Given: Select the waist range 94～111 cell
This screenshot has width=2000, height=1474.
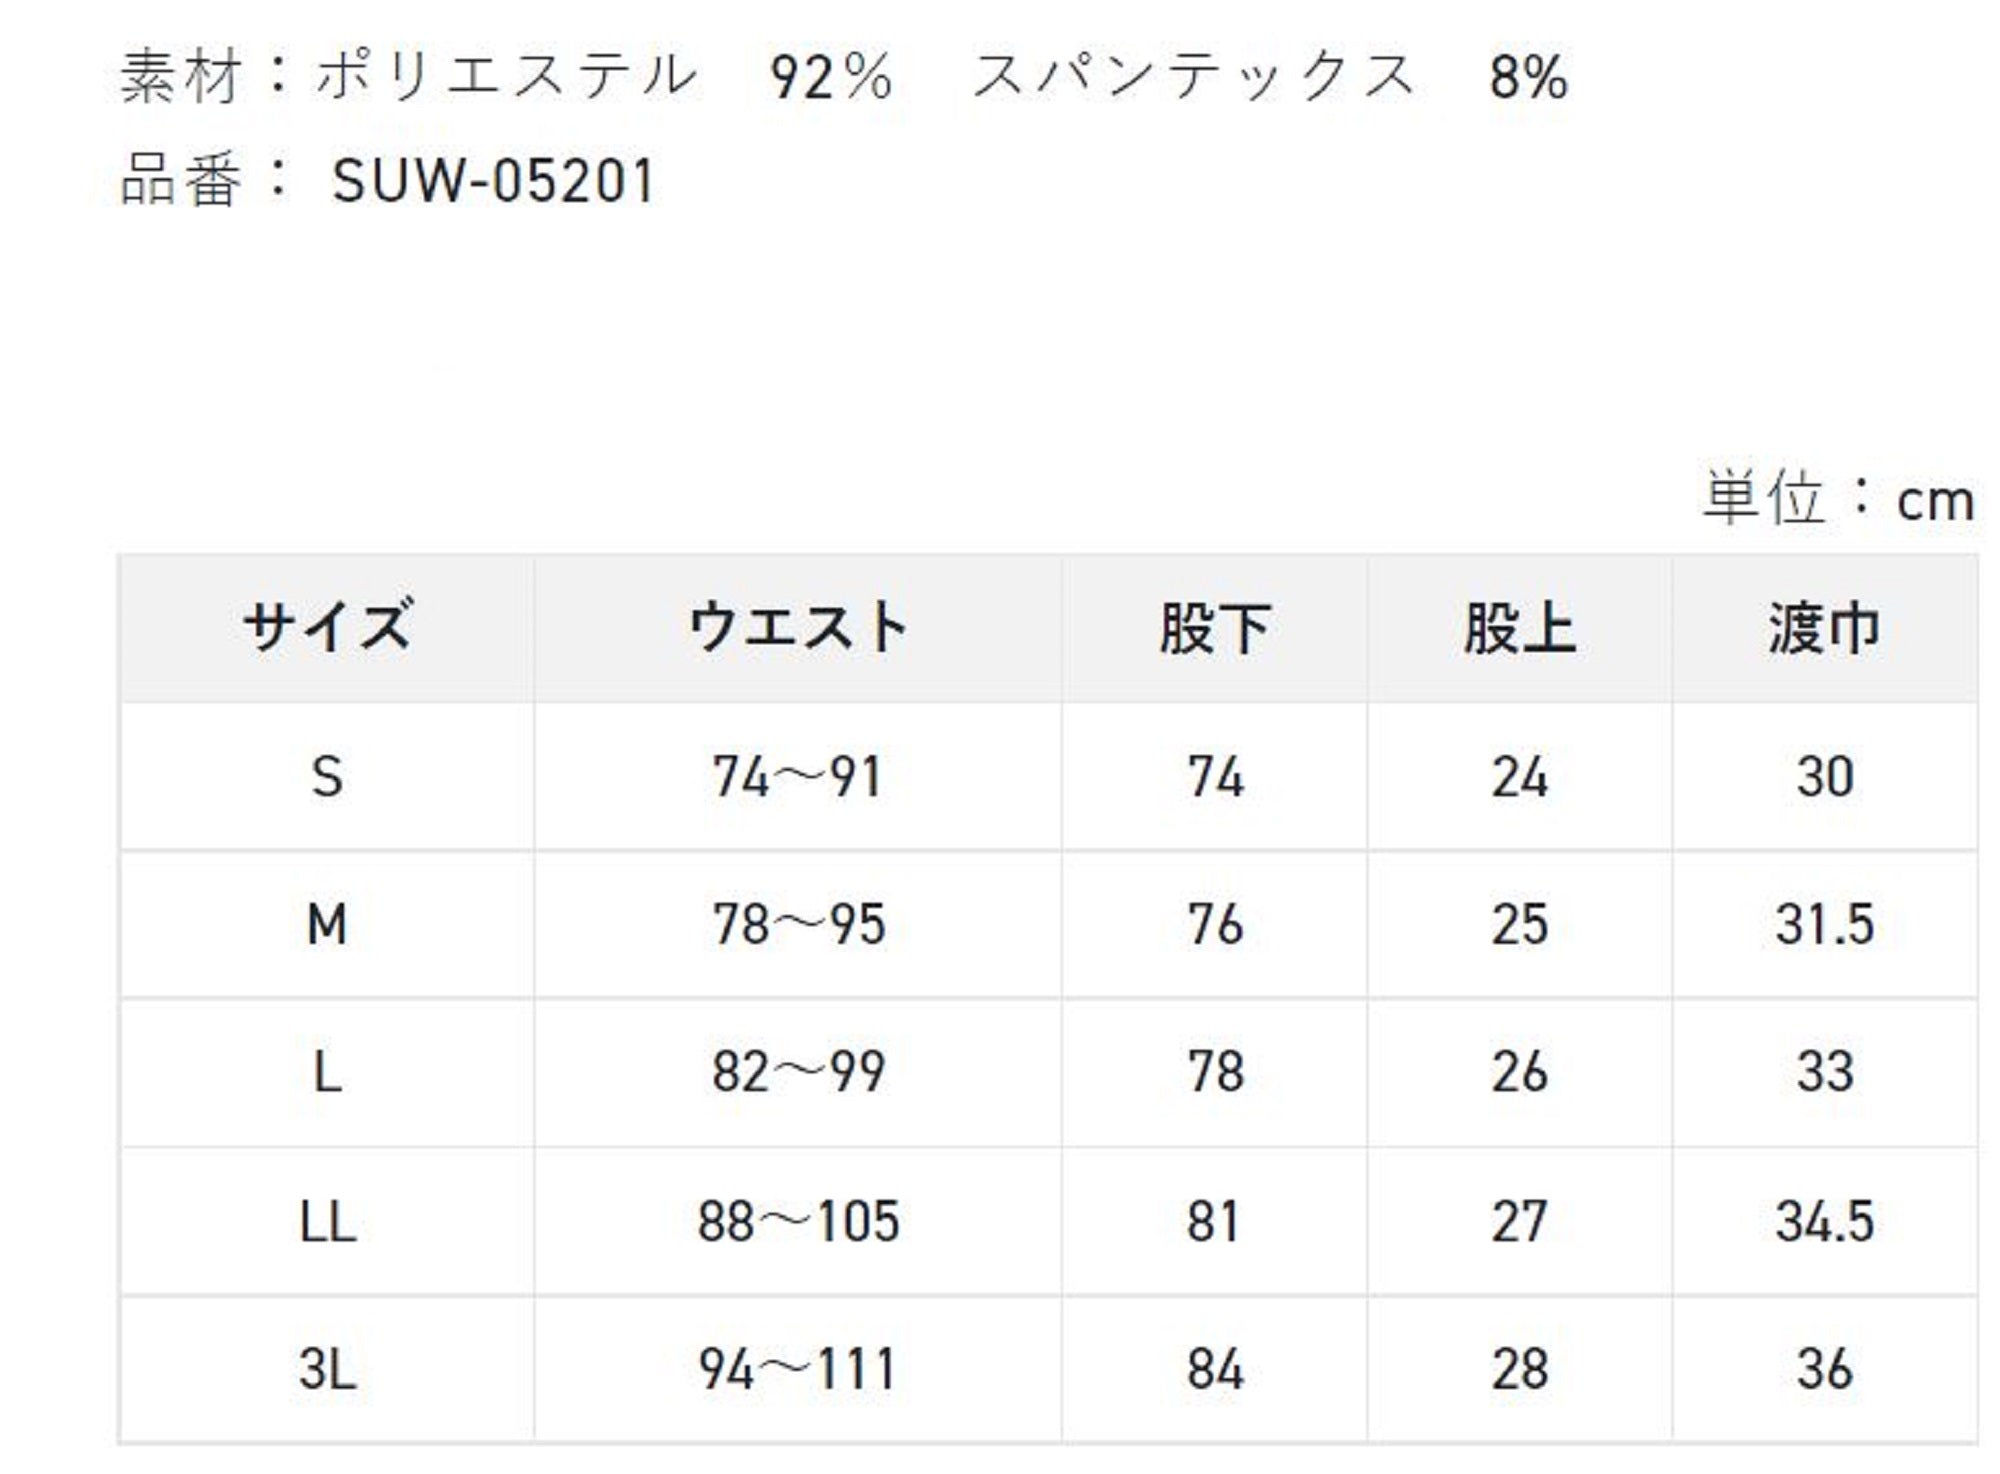Looking at the screenshot, I should point(798,1369).
